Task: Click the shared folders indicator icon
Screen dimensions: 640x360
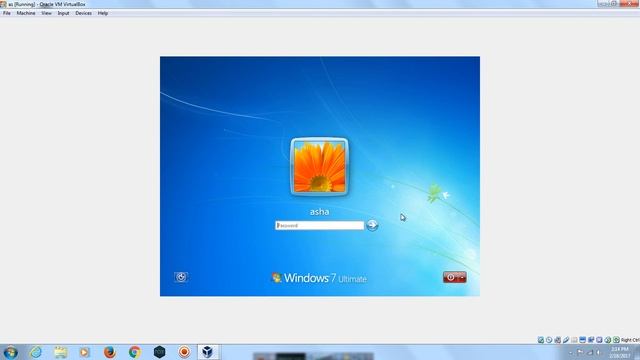Action: 574,340
